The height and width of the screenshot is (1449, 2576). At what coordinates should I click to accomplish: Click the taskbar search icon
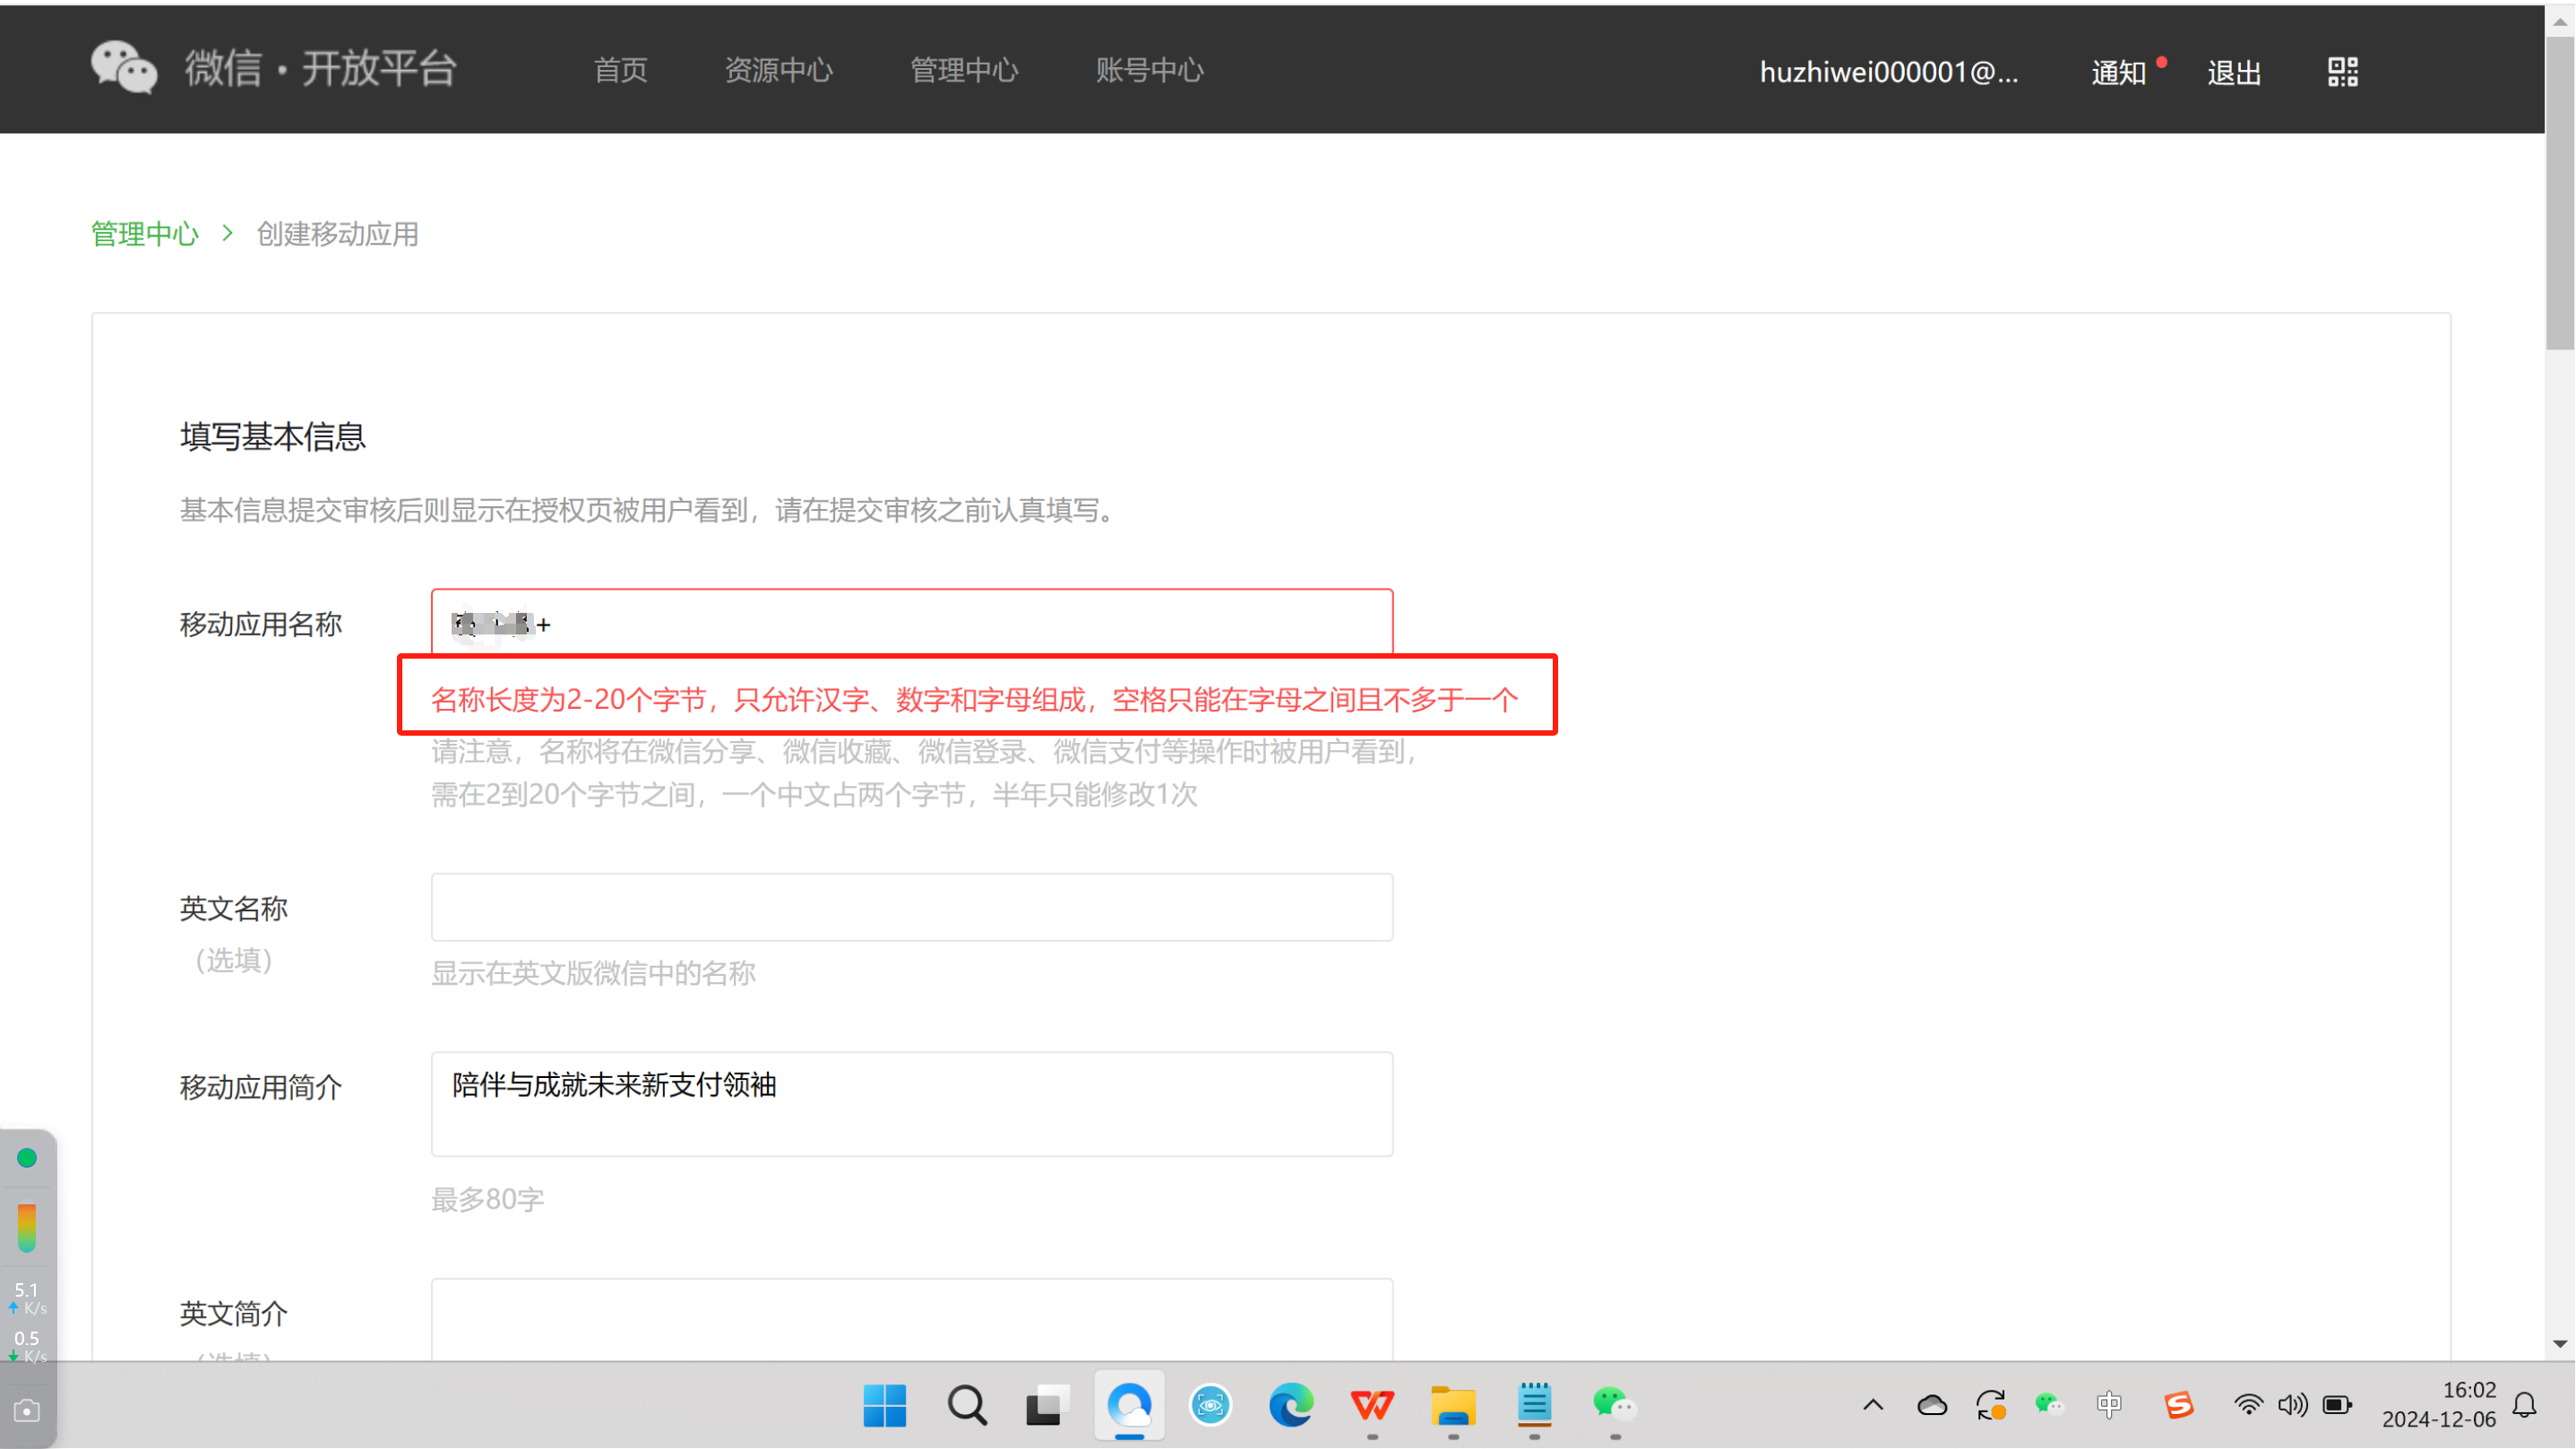(966, 1405)
